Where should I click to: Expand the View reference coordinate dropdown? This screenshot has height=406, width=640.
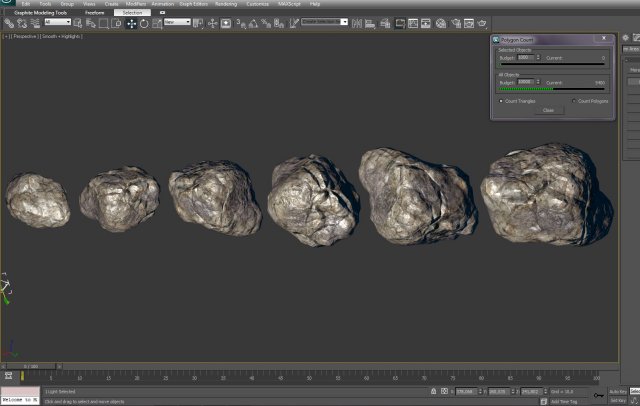(176, 22)
